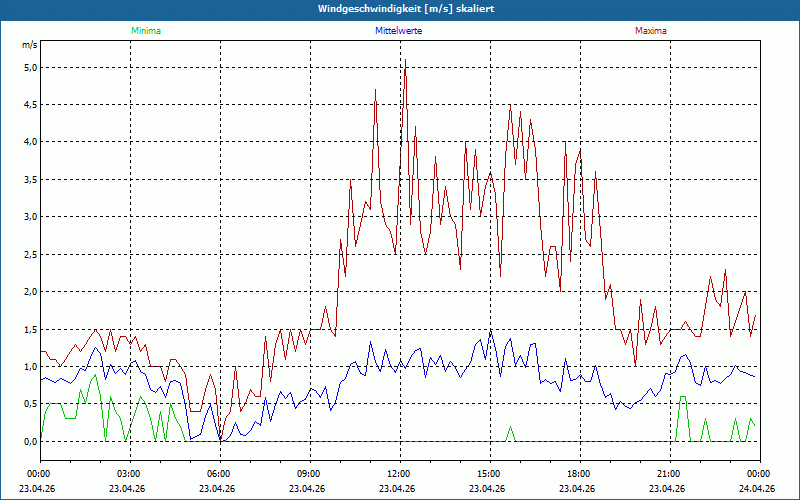
Task: Click the m/s unit label on the y-axis
Action: click(x=30, y=46)
